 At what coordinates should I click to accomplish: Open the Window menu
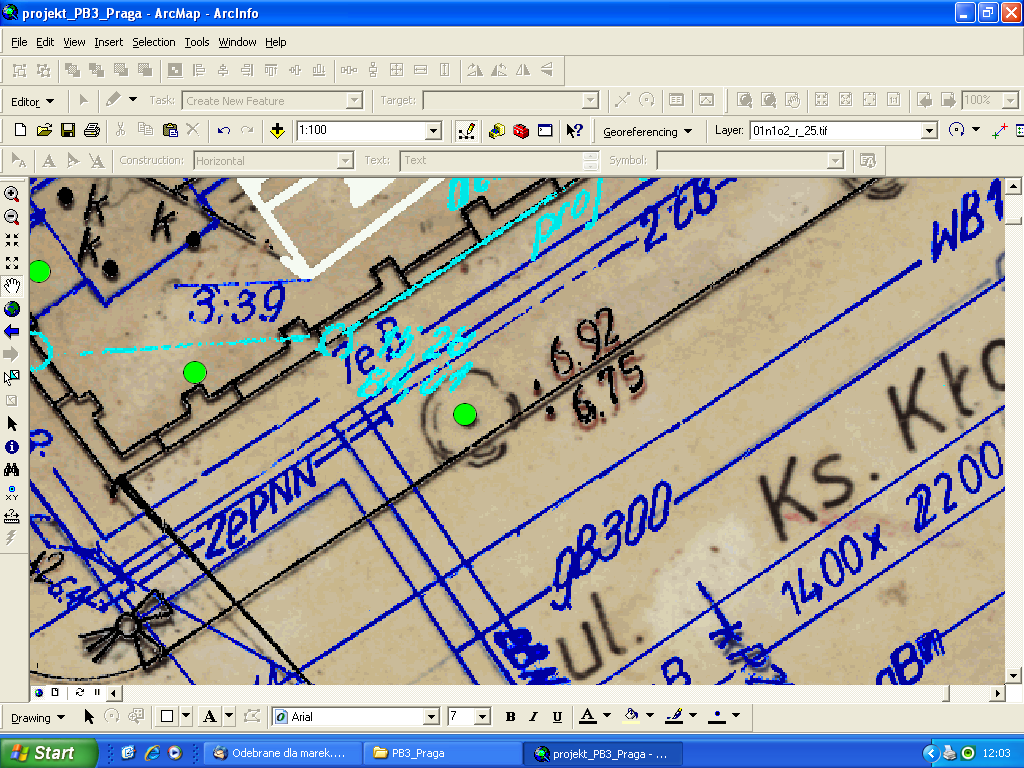click(x=237, y=42)
